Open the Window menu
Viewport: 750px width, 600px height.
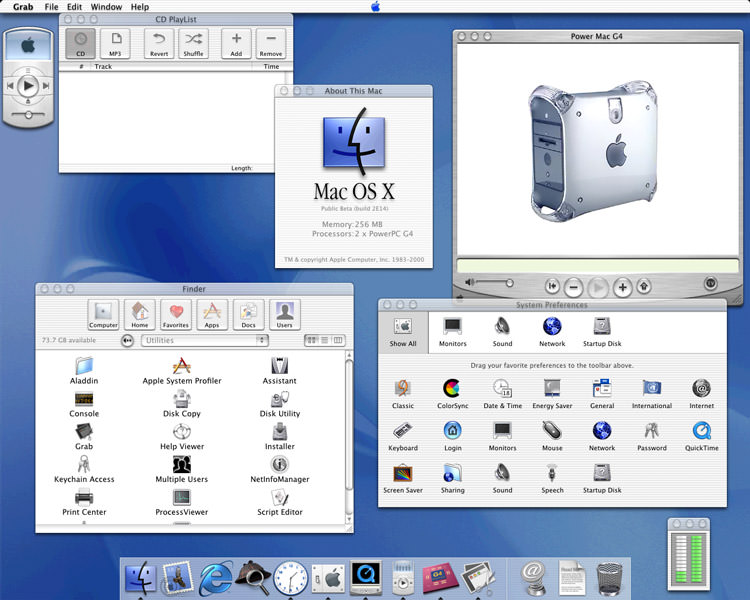[x=106, y=7]
